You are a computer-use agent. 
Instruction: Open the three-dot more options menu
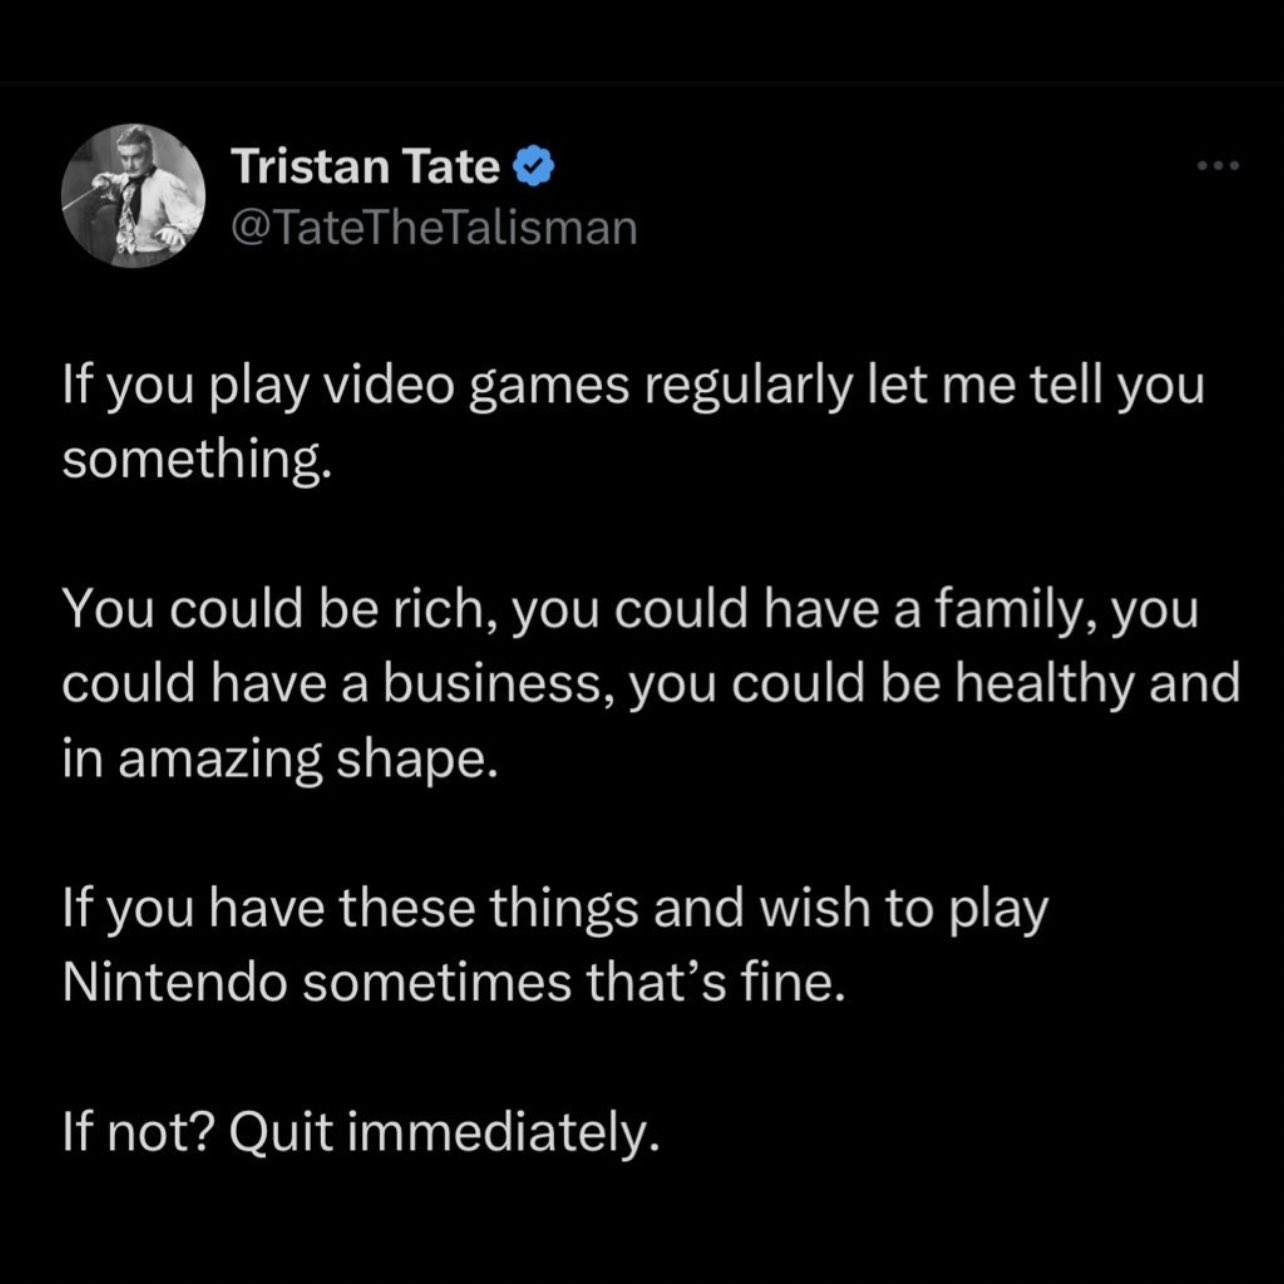point(1219,166)
